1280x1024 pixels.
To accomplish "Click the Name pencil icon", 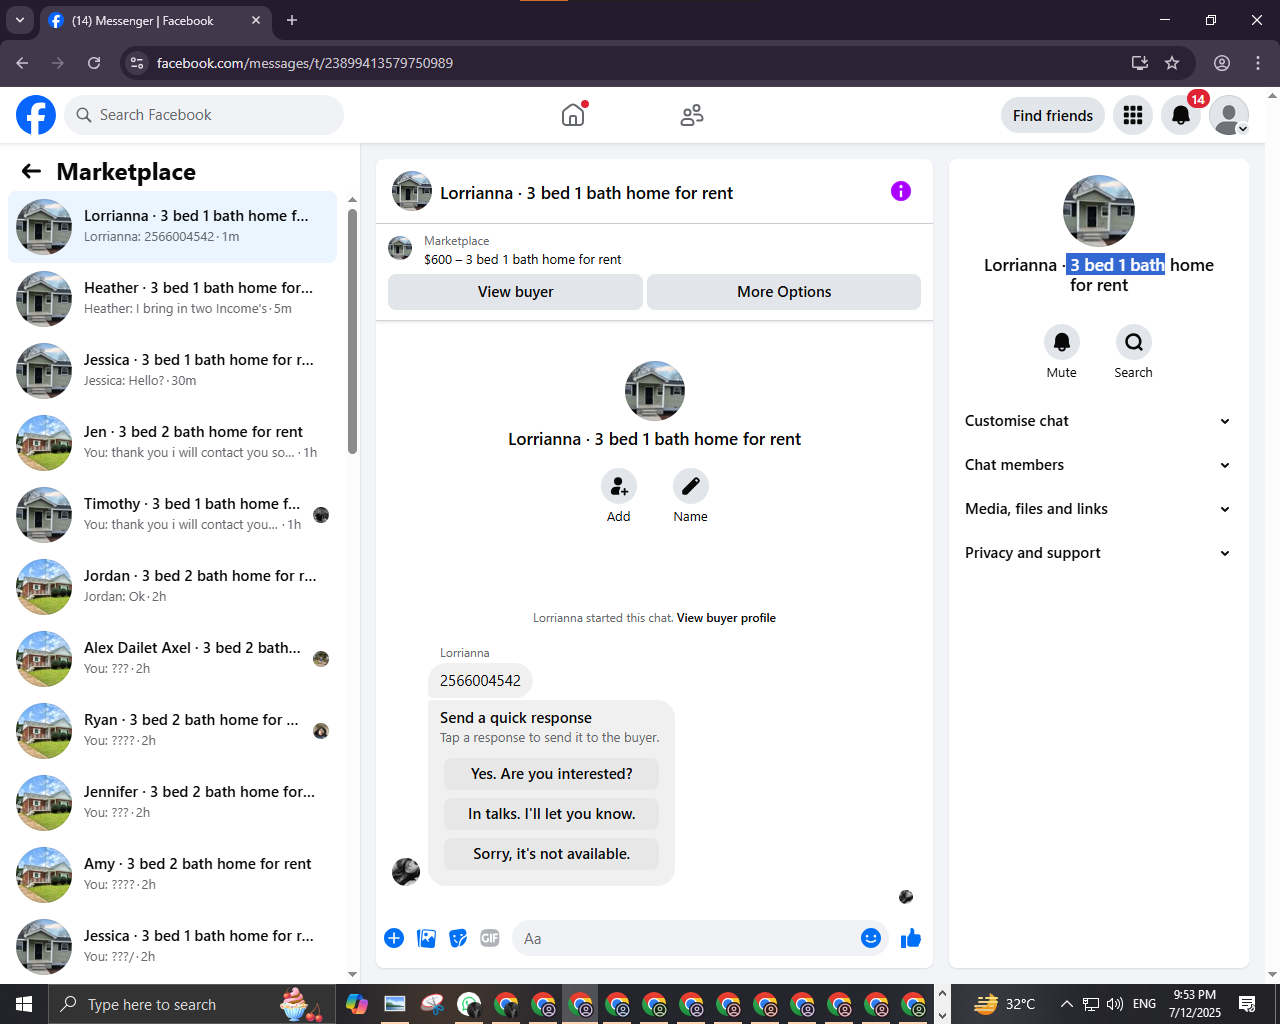I will click(691, 486).
